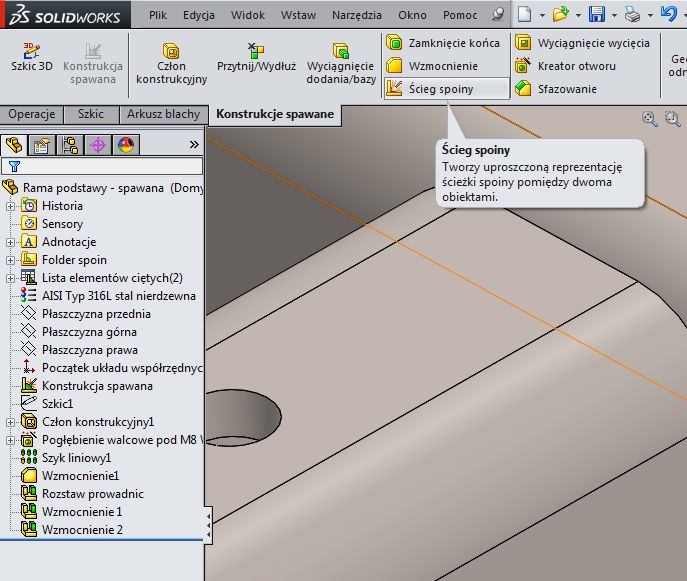Click the Zamknięcie końca button
The height and width of the screenshot is (581, 687).
[x=443, y=43]
